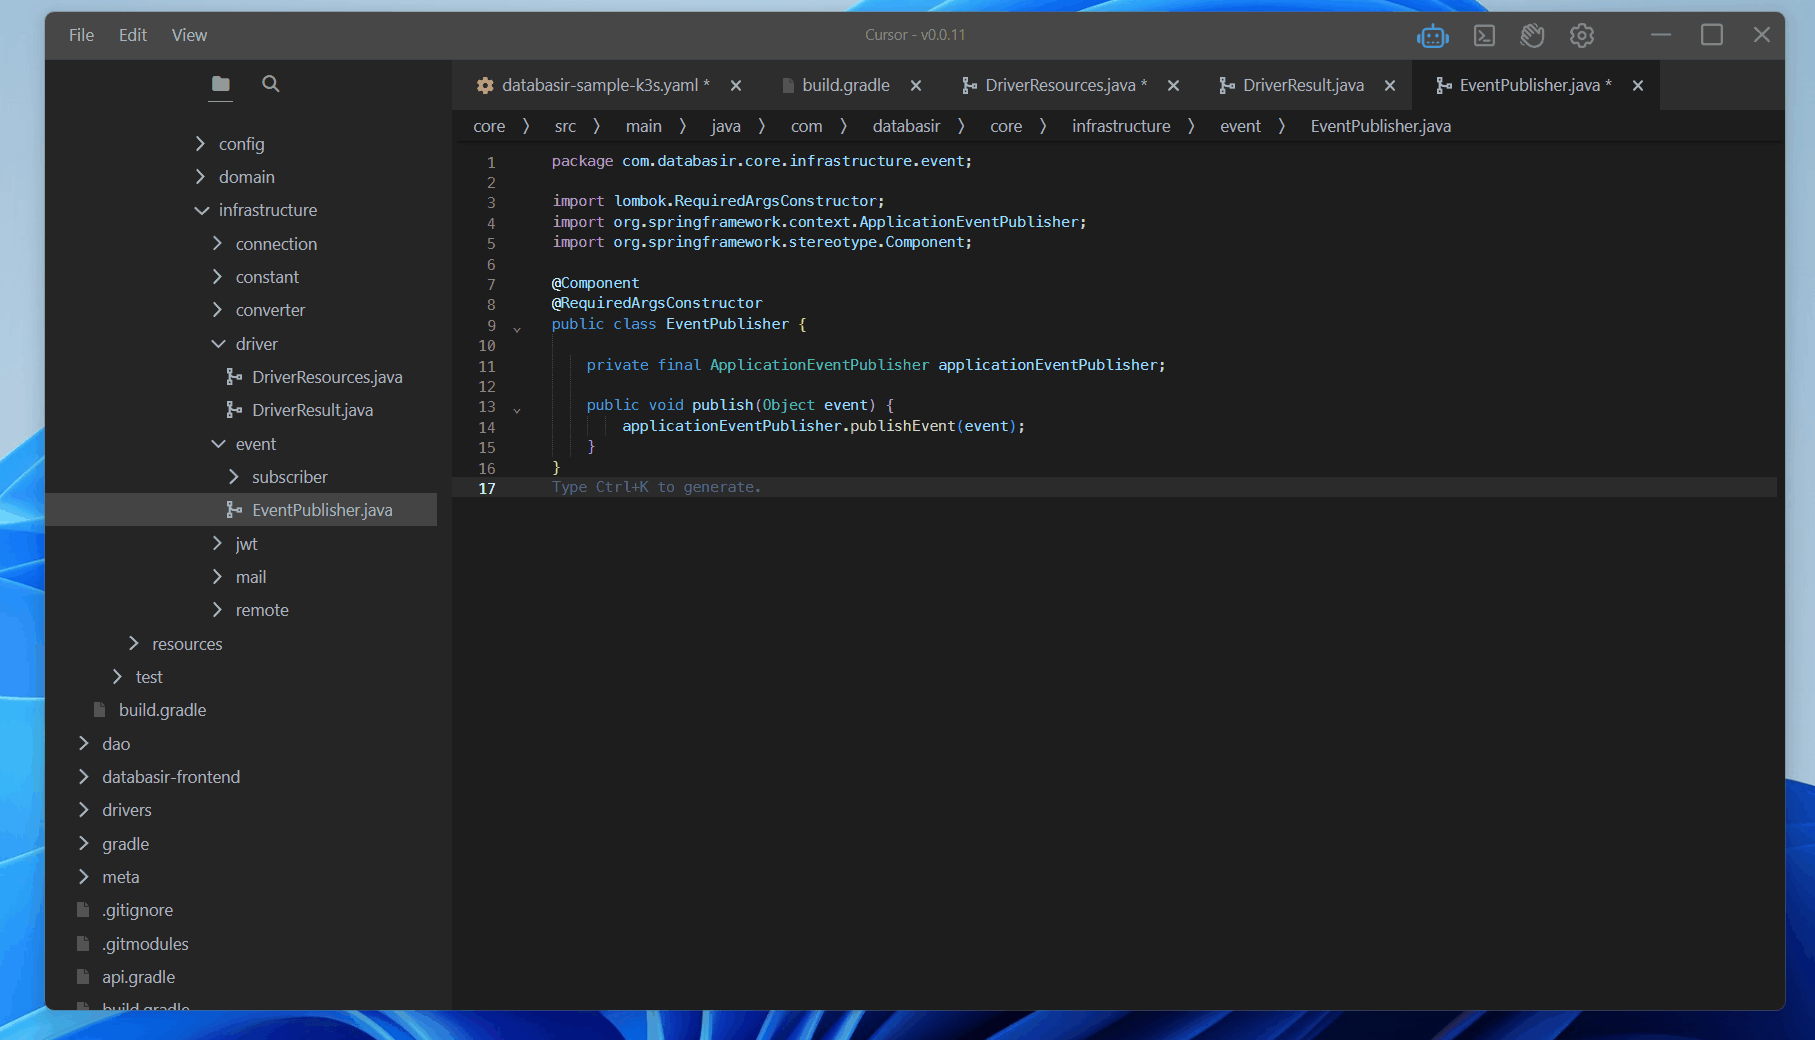1815x1040 pixels.
Task: Open settings gear icon
Action: click(x=1581, y=36)
